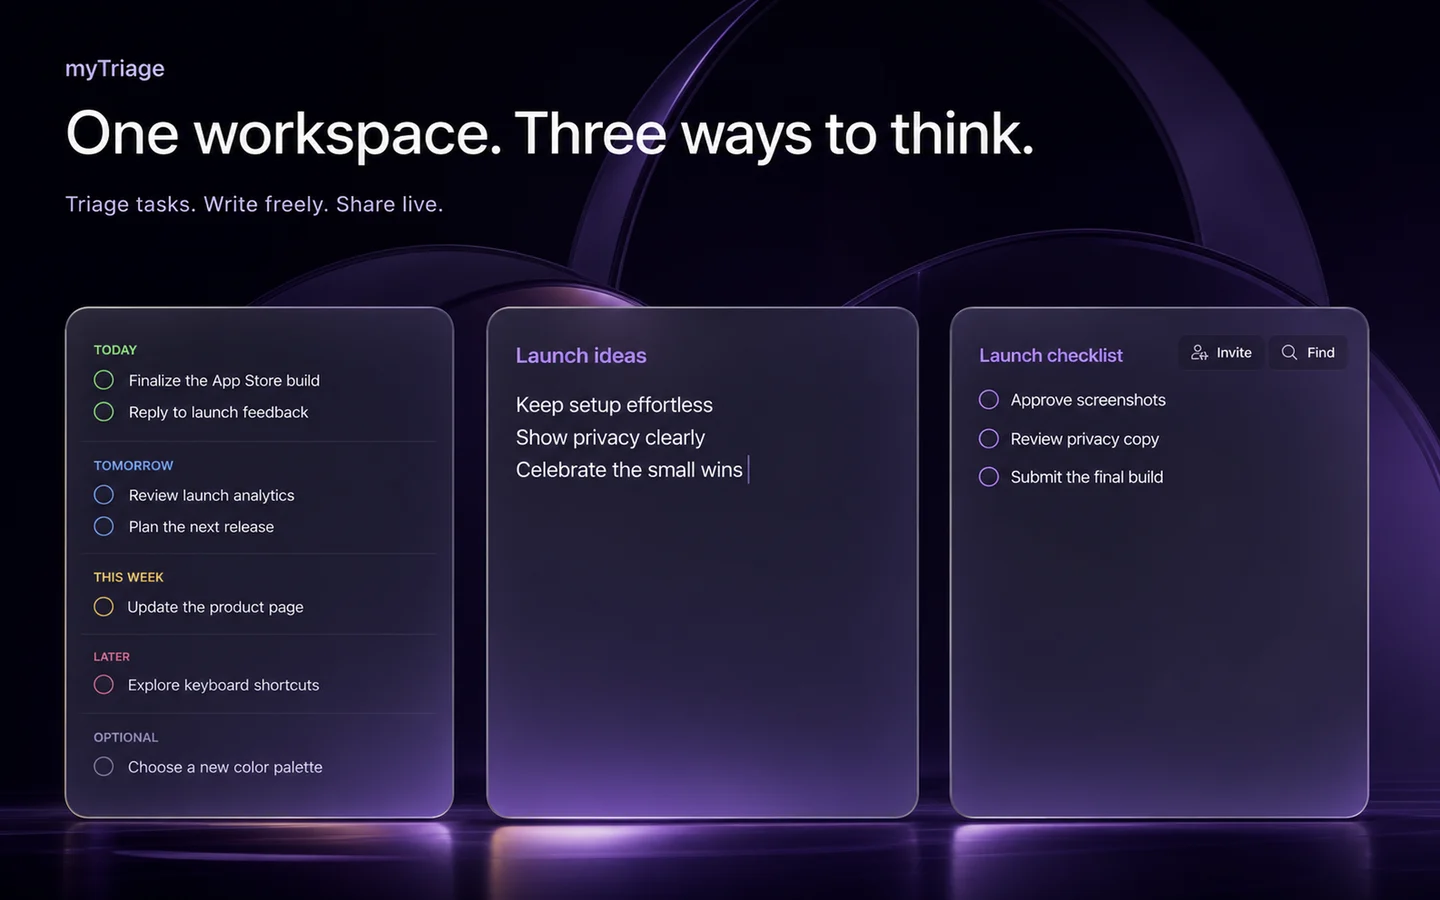Click the One workspace. Three ways headline
The image size is (1440, 900).
point(550,134)
